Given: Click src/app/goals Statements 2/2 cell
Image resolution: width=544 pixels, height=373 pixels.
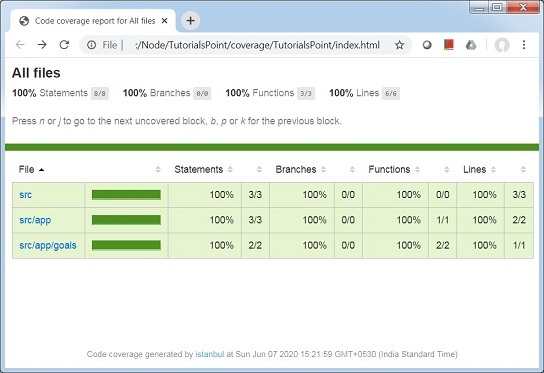Looking at the screenshot, I should pyautogui.click(x=255, y=245).
